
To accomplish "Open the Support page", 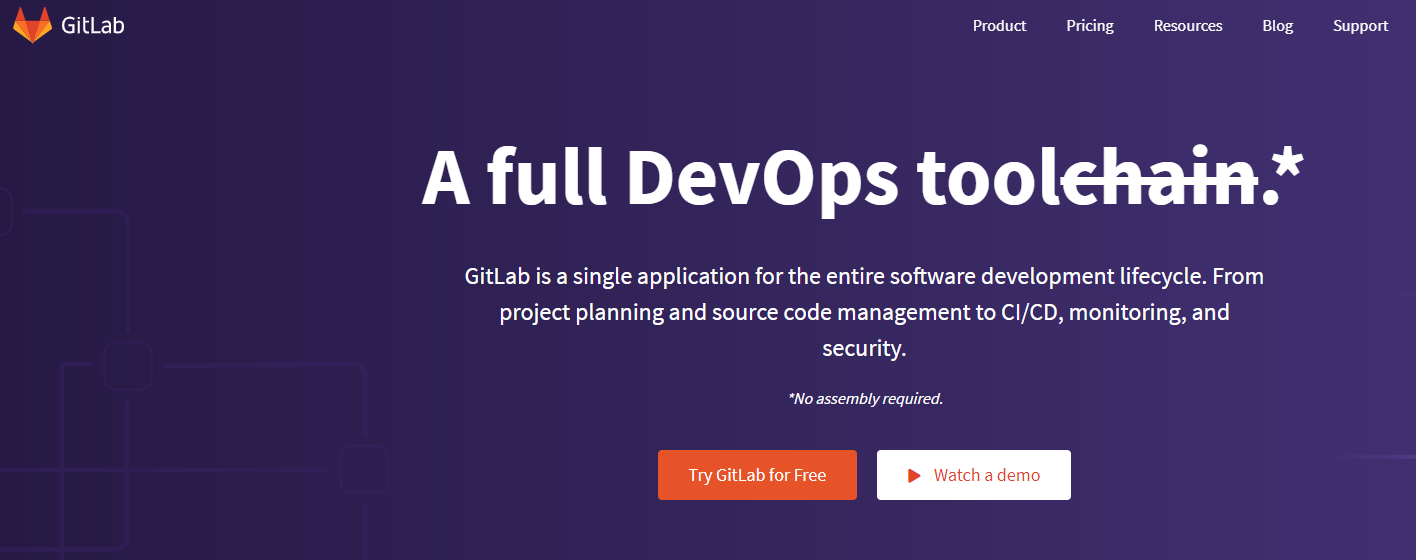I will click(x=1360, y=26).
